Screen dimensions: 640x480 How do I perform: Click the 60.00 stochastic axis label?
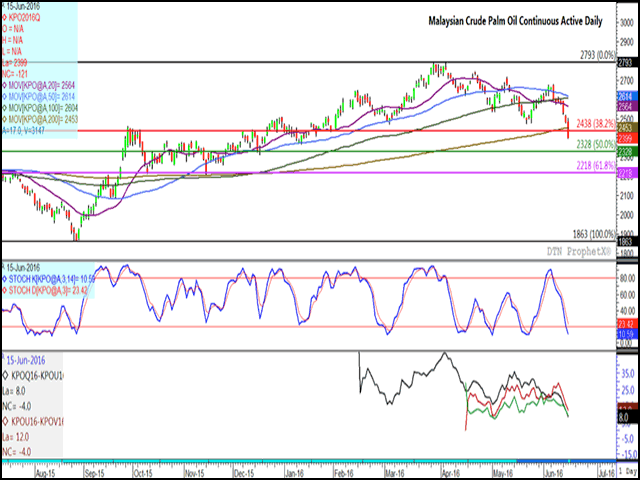pos(627,294)
